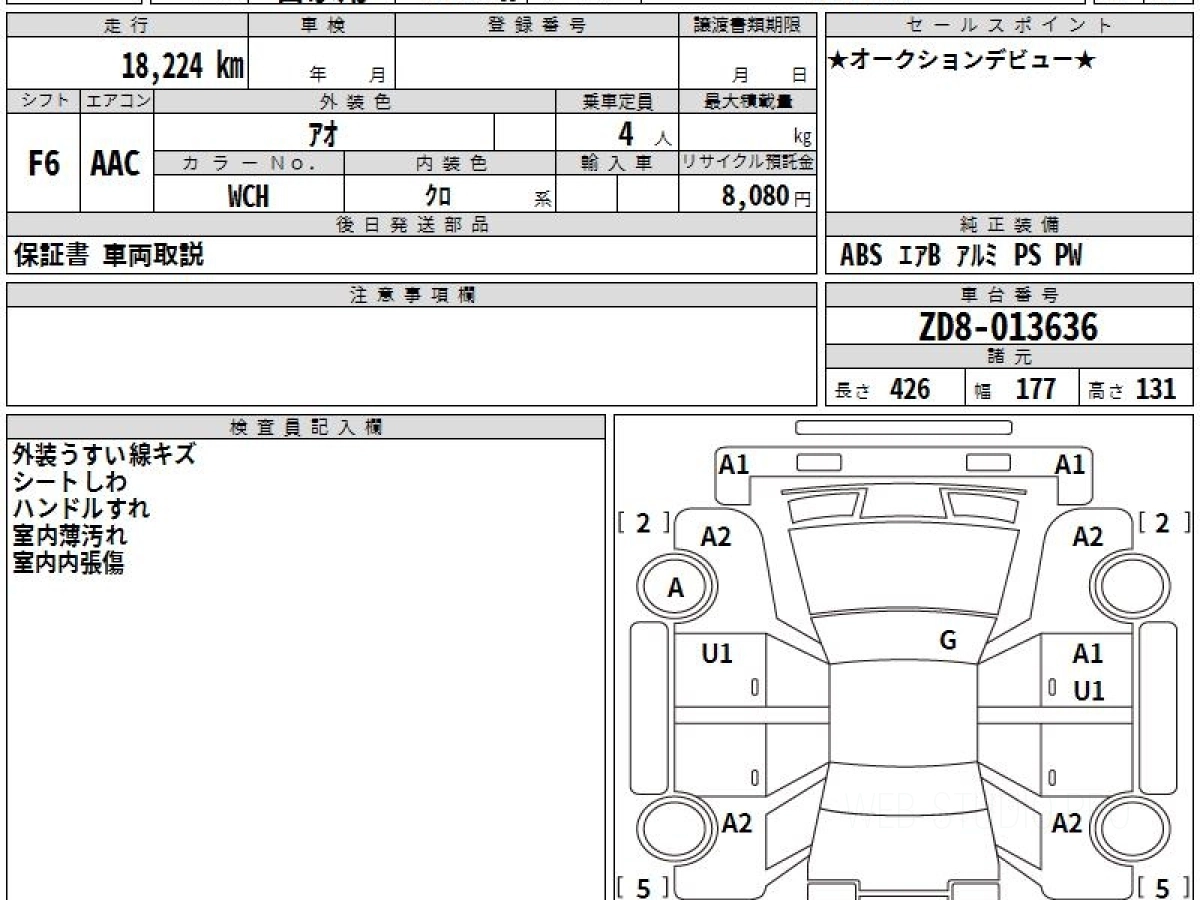Select the 外装うすい線キズ inspector note

coord(104,455)
